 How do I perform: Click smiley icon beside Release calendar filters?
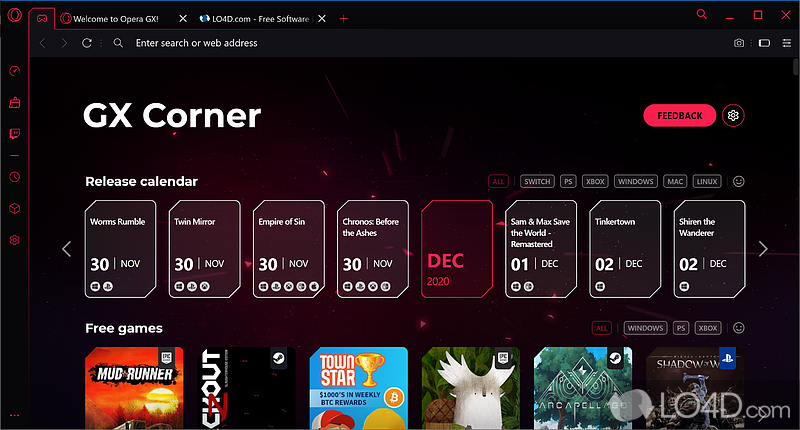(x=739, y=181)
